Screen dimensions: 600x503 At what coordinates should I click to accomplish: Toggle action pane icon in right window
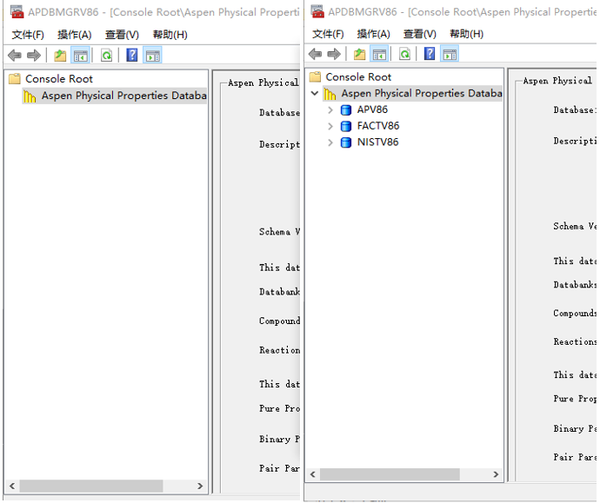tap(449, 54)
